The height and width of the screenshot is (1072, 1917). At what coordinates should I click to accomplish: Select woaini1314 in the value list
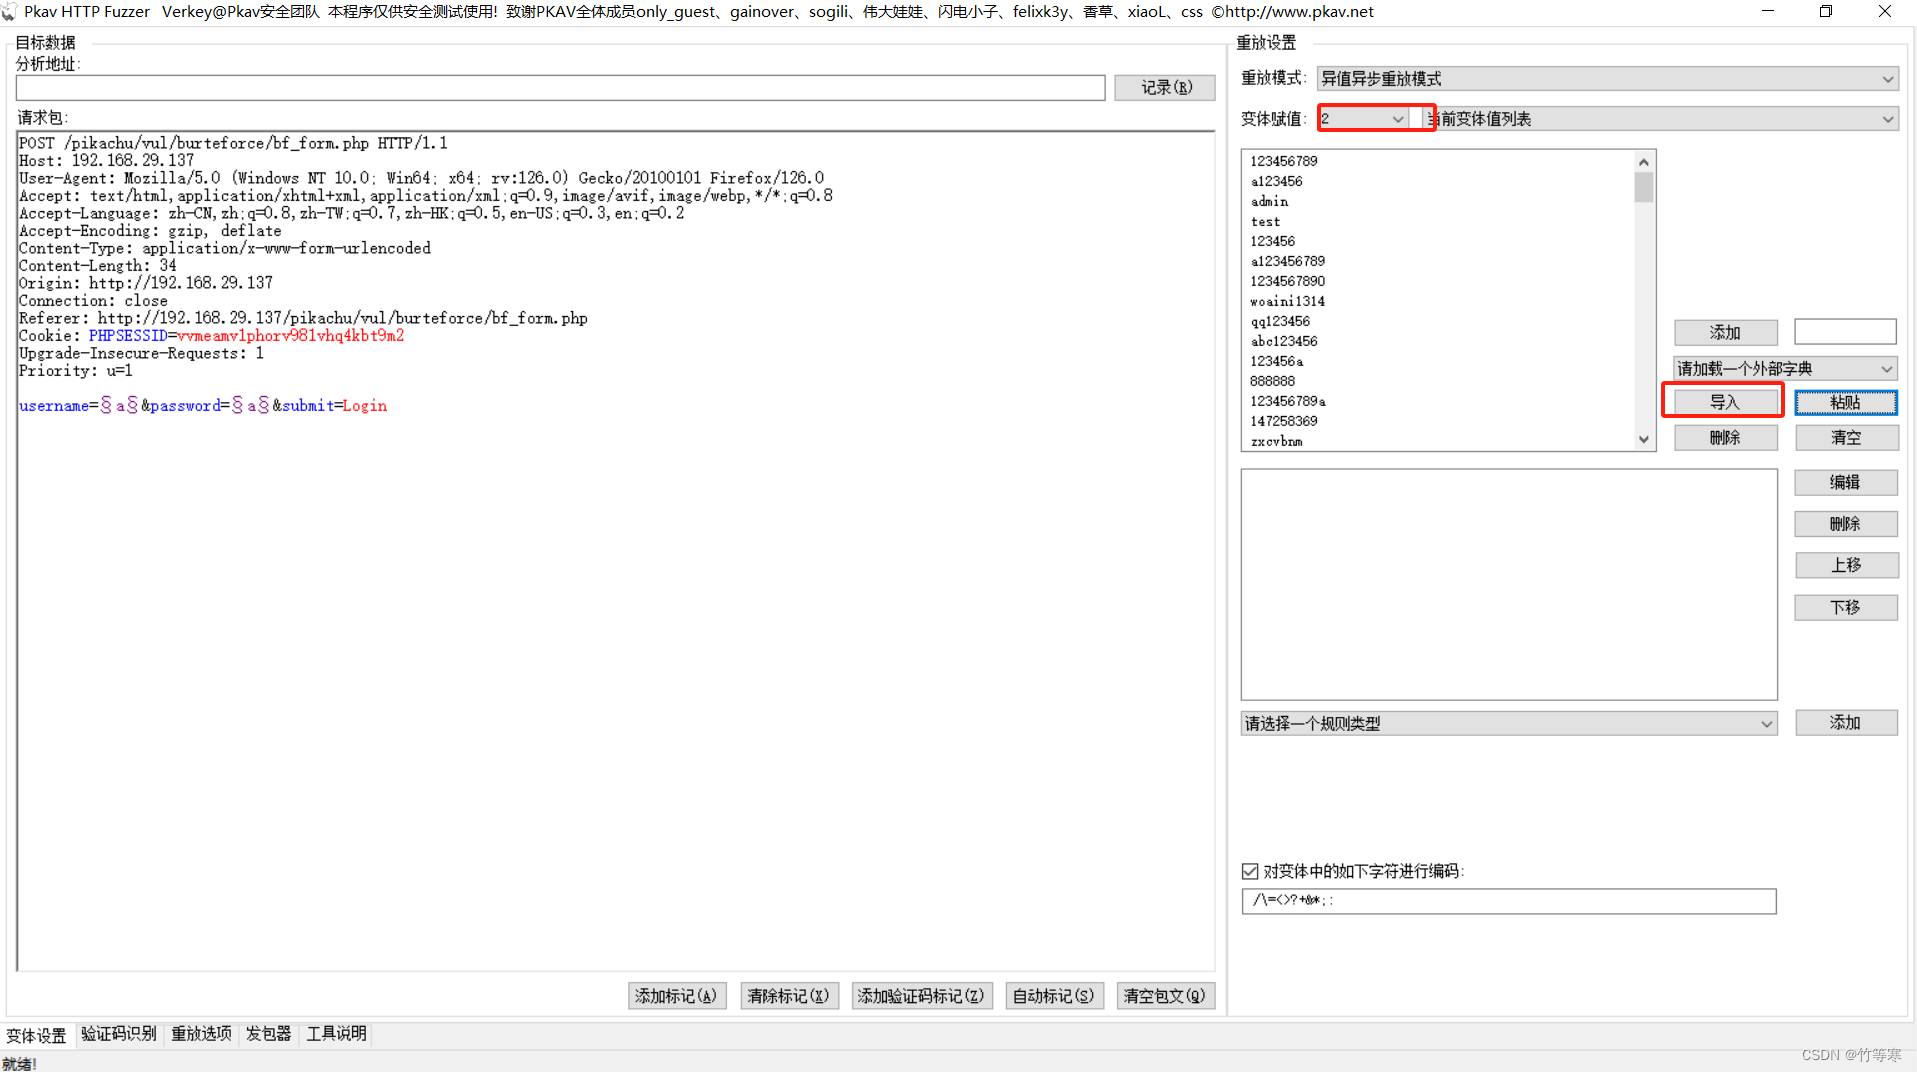pyautogui.click(x=1288, y=301)
